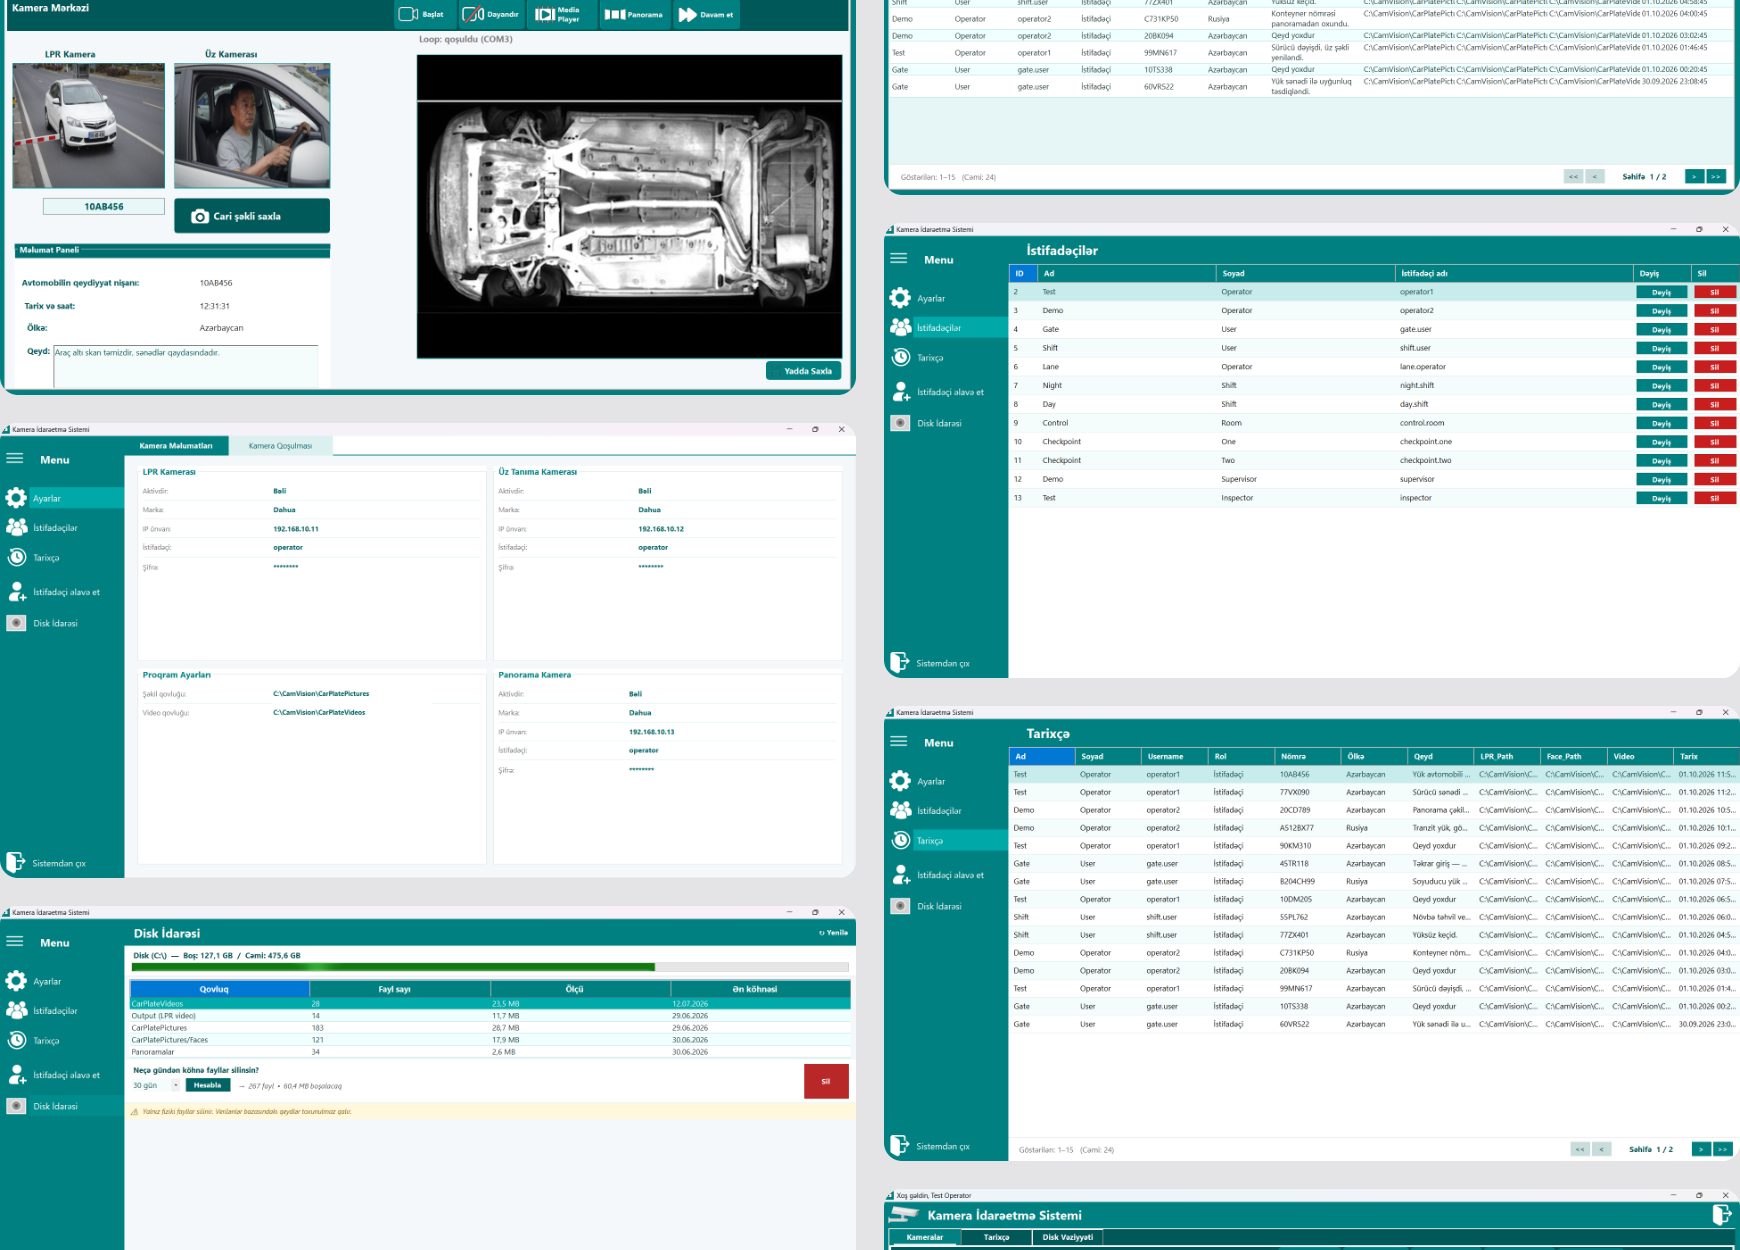The width and height of the screenshot is (1740, 1250).
Task: Launch the Panorama toolbar button
Action: pyautogui.click(x=634, y=14)
